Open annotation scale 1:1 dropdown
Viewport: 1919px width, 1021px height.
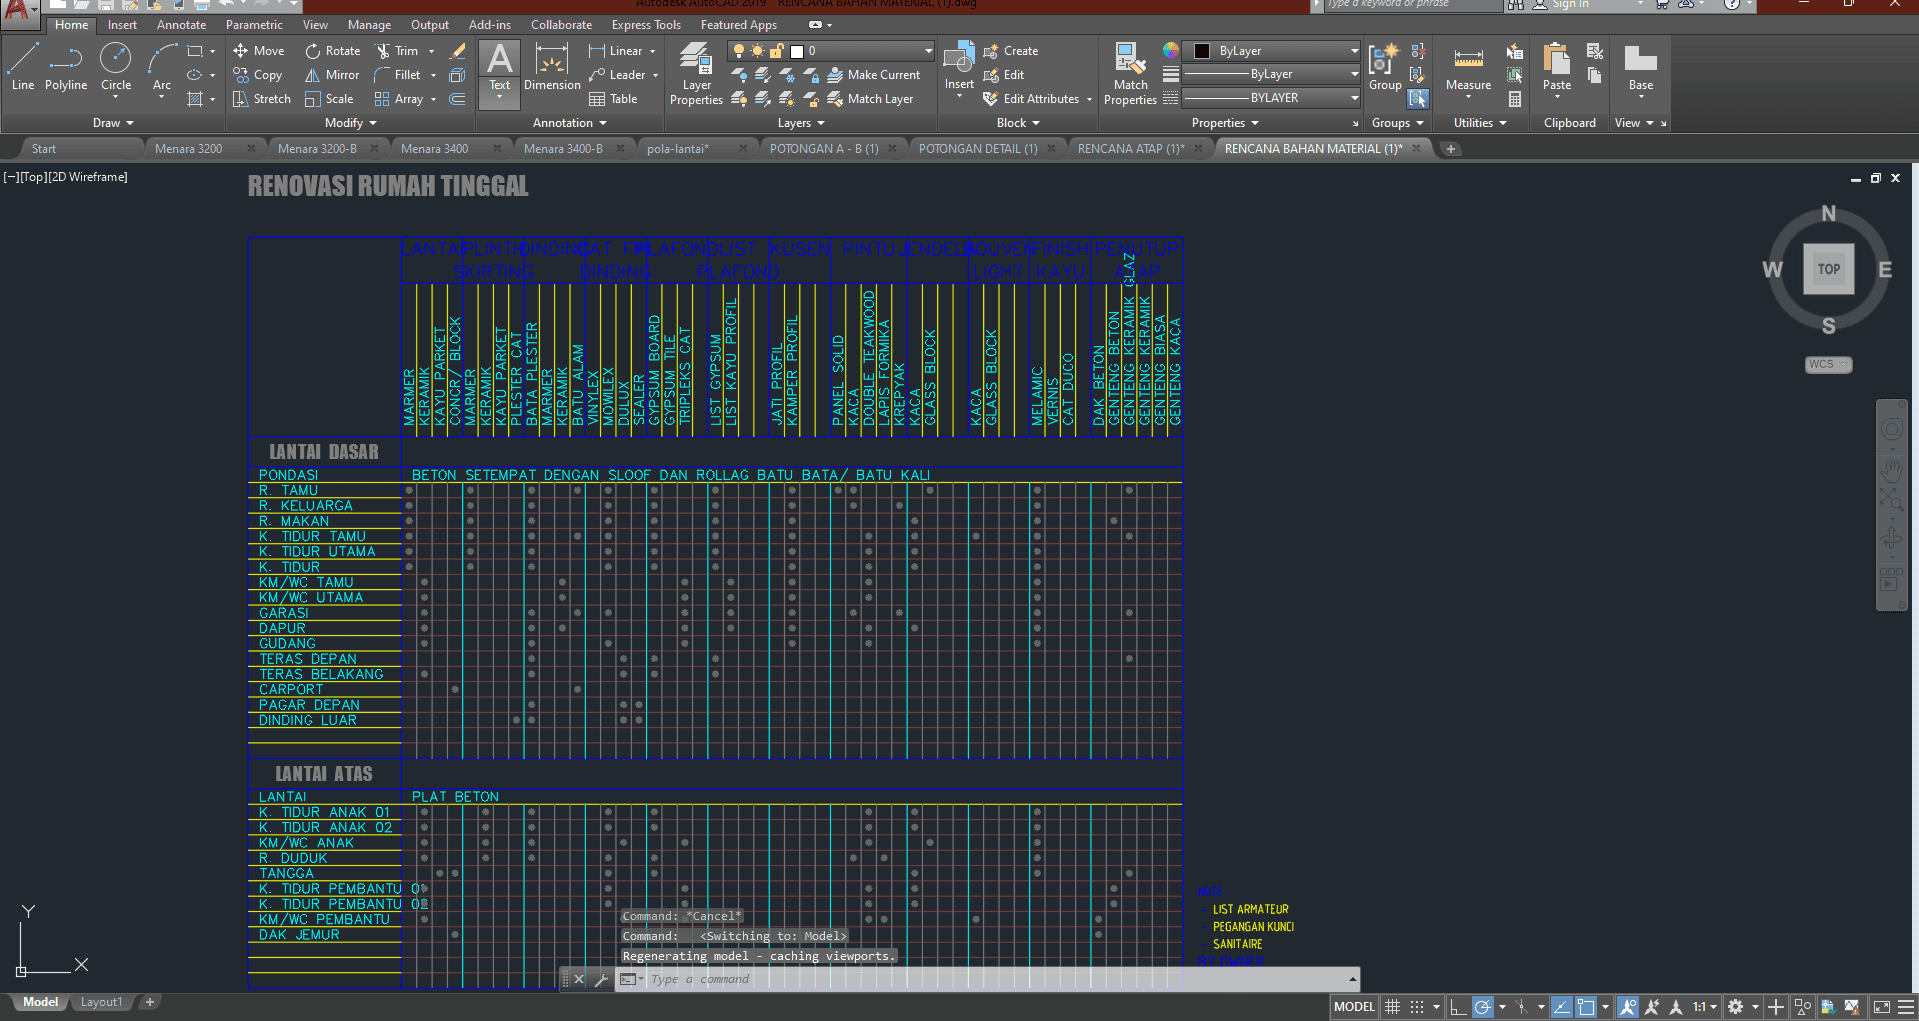click(1704, 1007)
